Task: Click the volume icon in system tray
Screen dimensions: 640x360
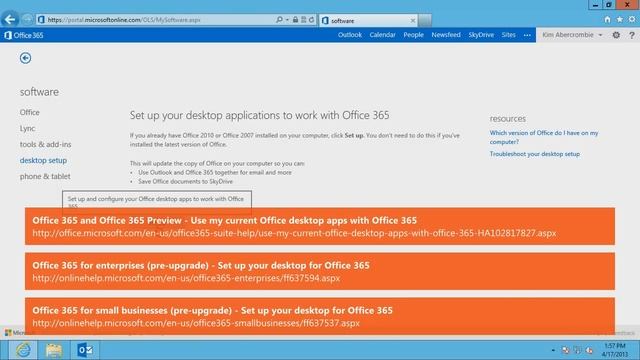Action: [589, 350]
